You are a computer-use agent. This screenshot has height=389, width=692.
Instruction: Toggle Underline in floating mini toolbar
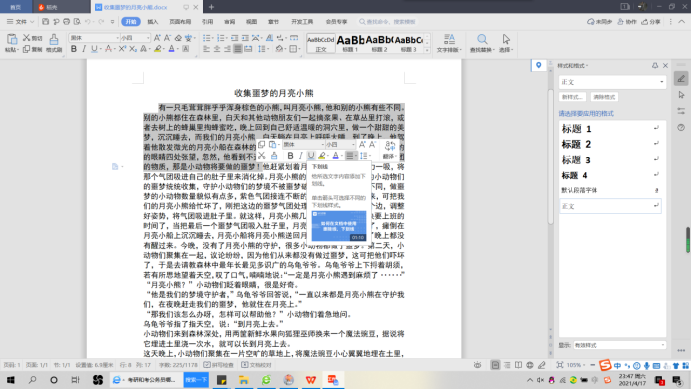coord(311,155)
